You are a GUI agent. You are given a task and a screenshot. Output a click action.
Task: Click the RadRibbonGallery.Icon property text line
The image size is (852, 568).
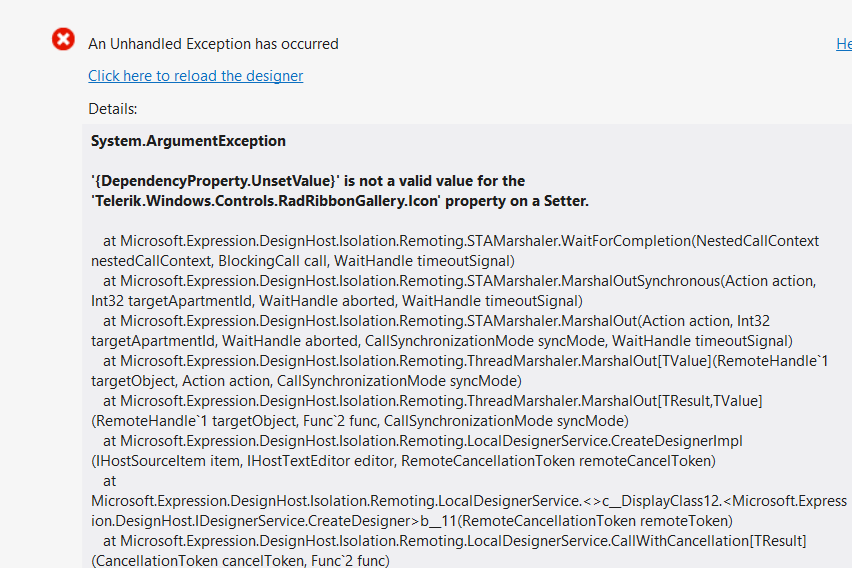(x=340, y=201)
